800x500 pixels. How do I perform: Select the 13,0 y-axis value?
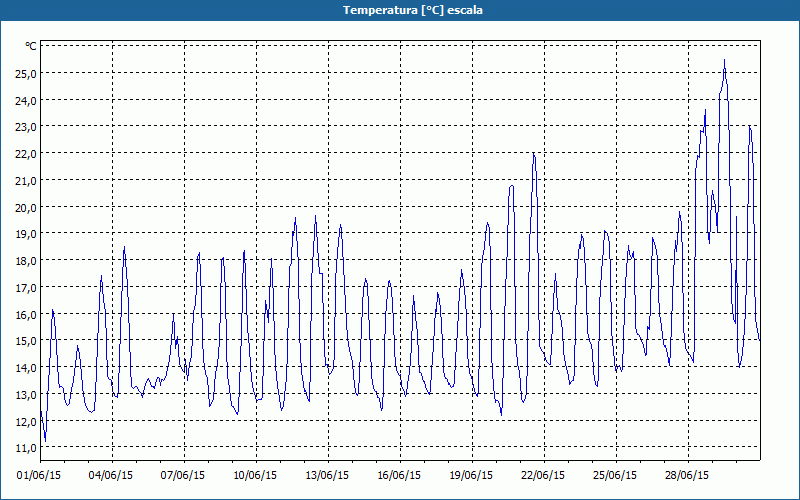pos(26,394)
